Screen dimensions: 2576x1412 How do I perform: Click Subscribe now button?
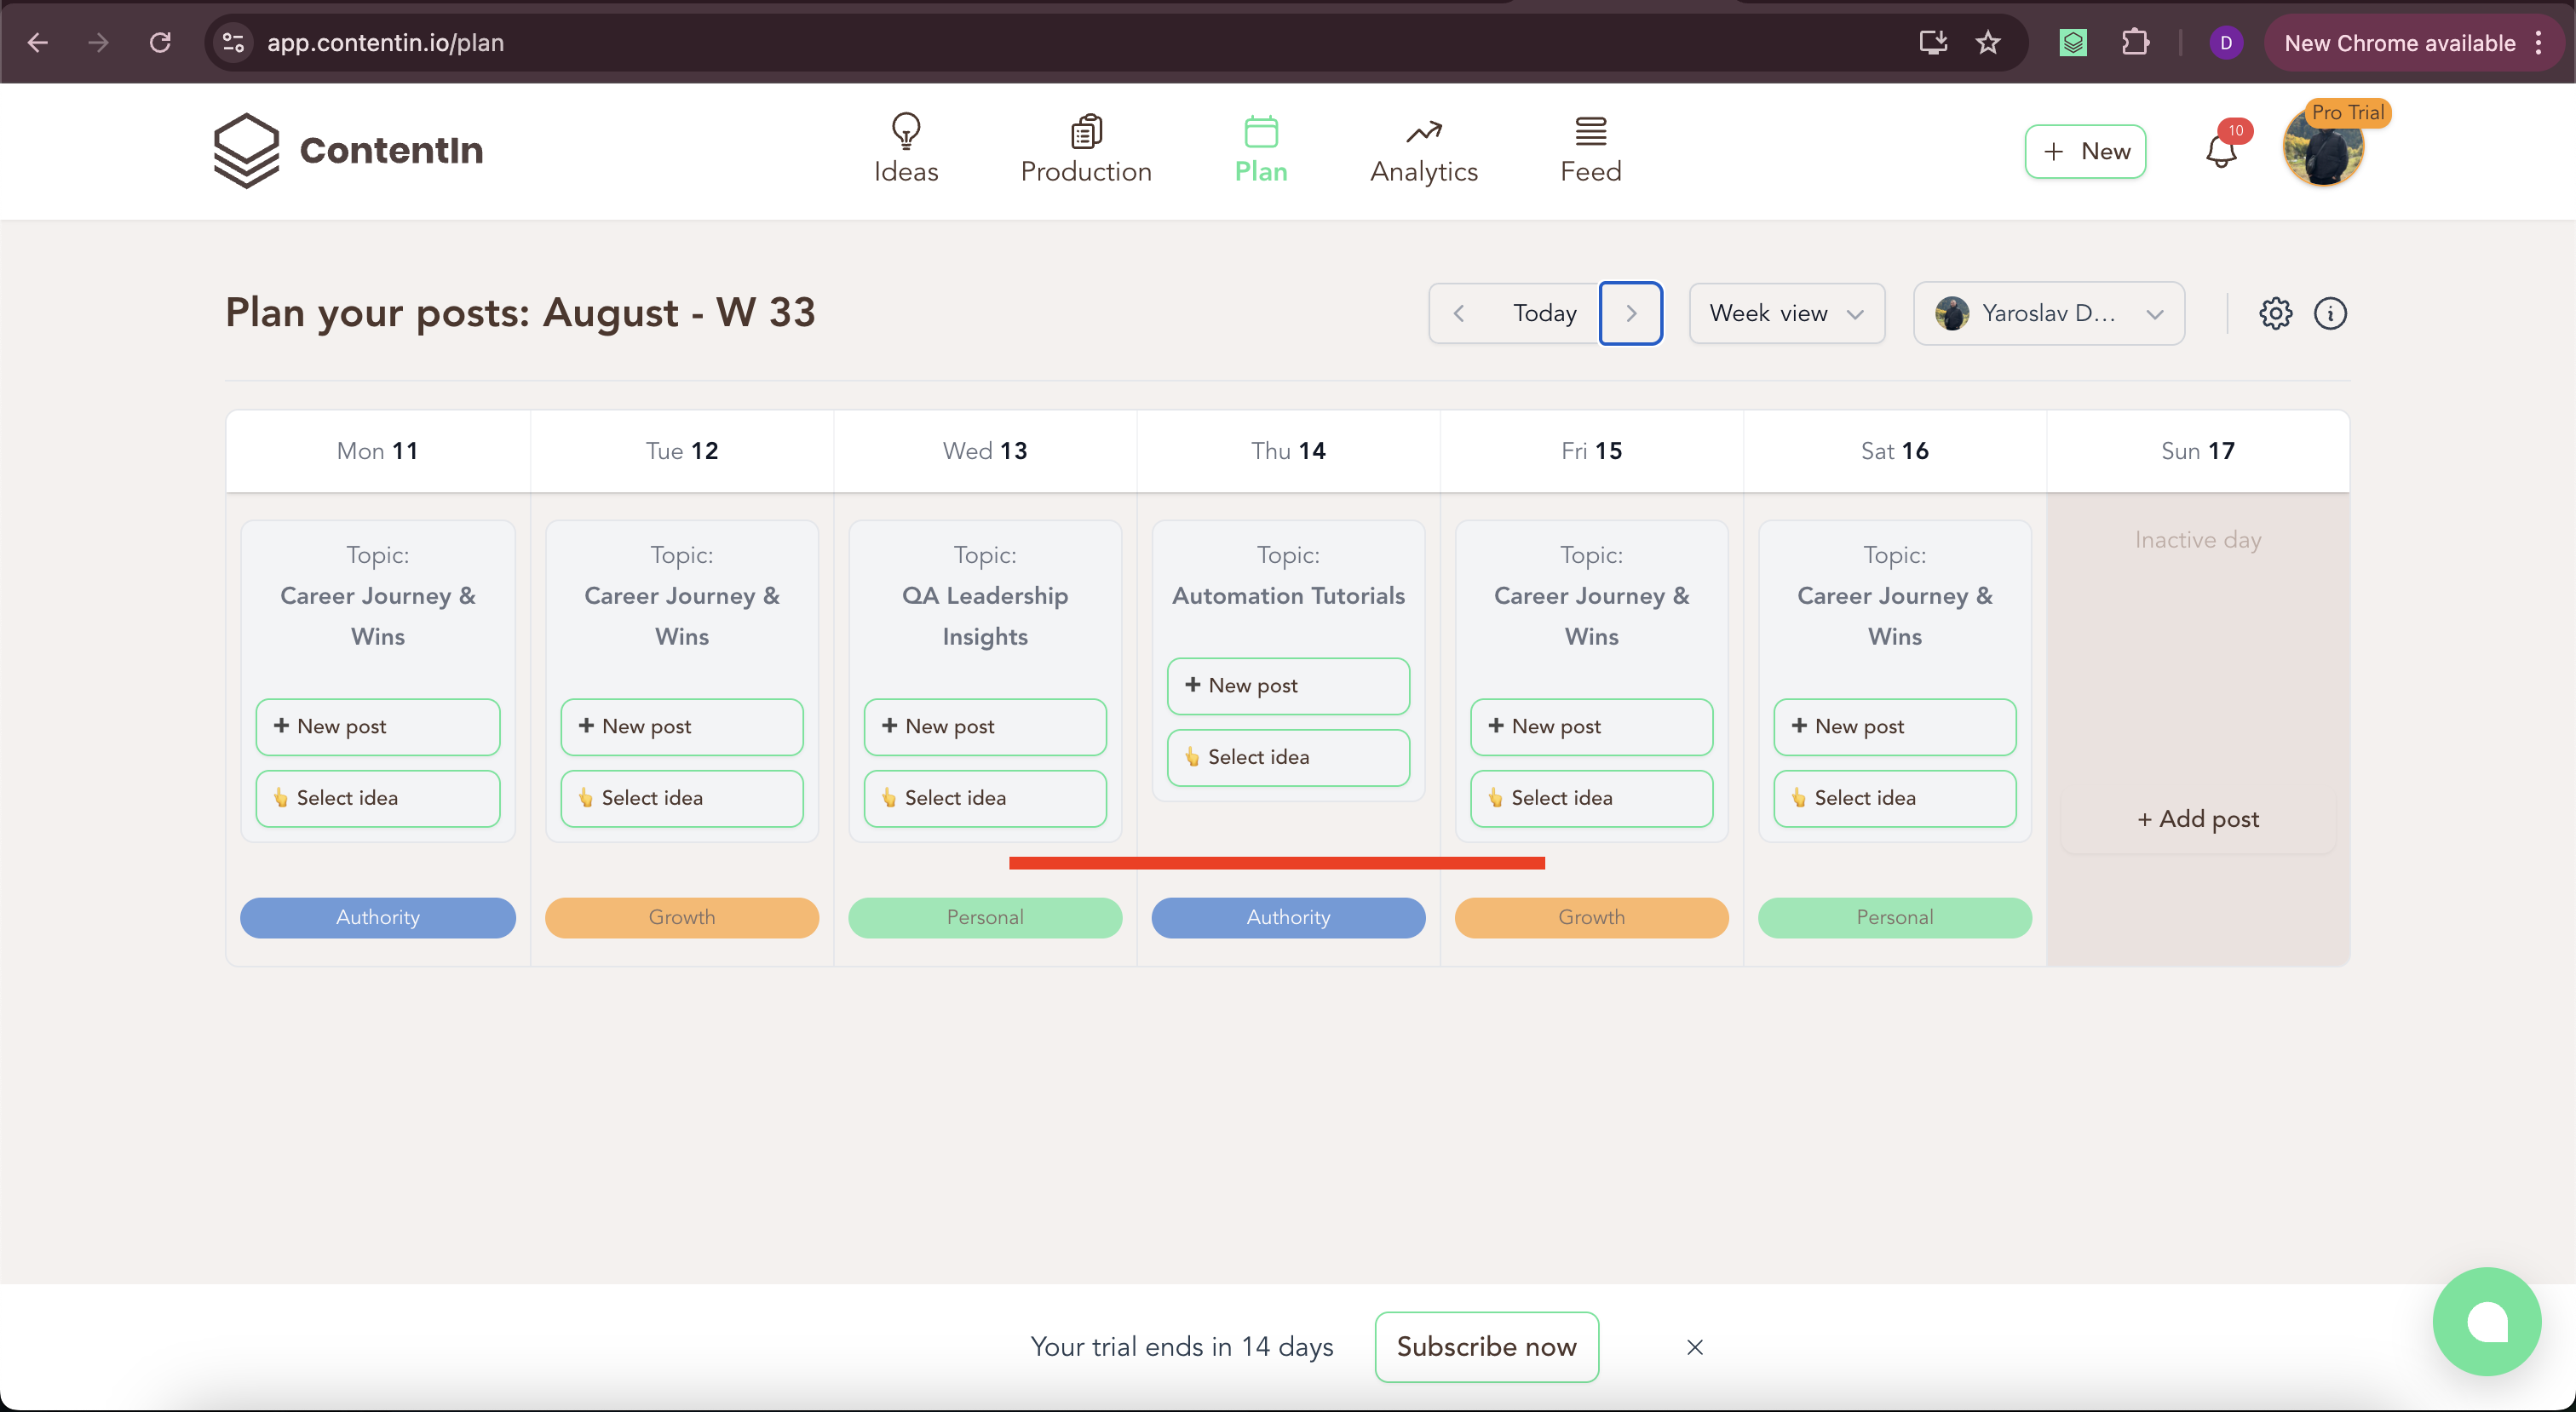point(1486,1347)
